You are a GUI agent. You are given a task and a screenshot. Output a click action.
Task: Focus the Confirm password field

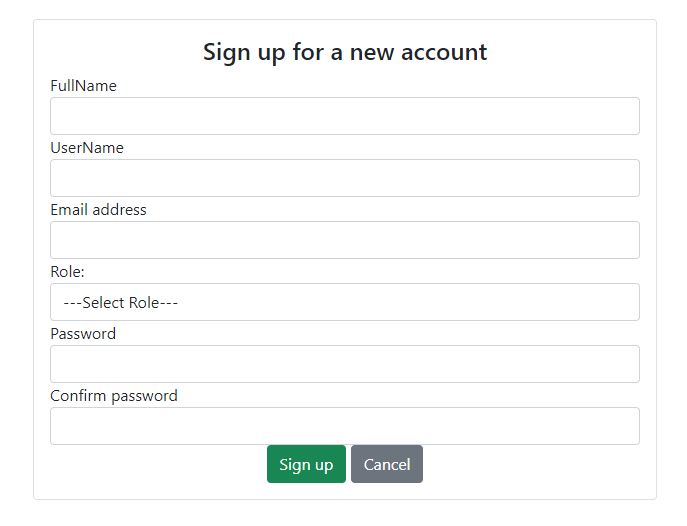(x=344, y=426)
